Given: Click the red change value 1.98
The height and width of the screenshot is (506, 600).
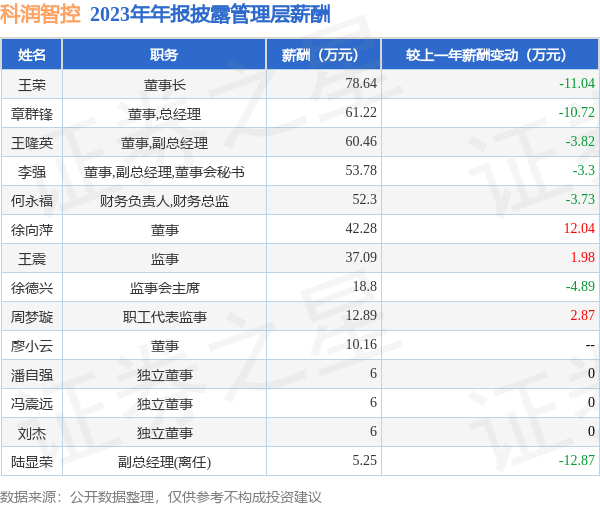Looking at the screenshot, I should [x=582, y=258].
